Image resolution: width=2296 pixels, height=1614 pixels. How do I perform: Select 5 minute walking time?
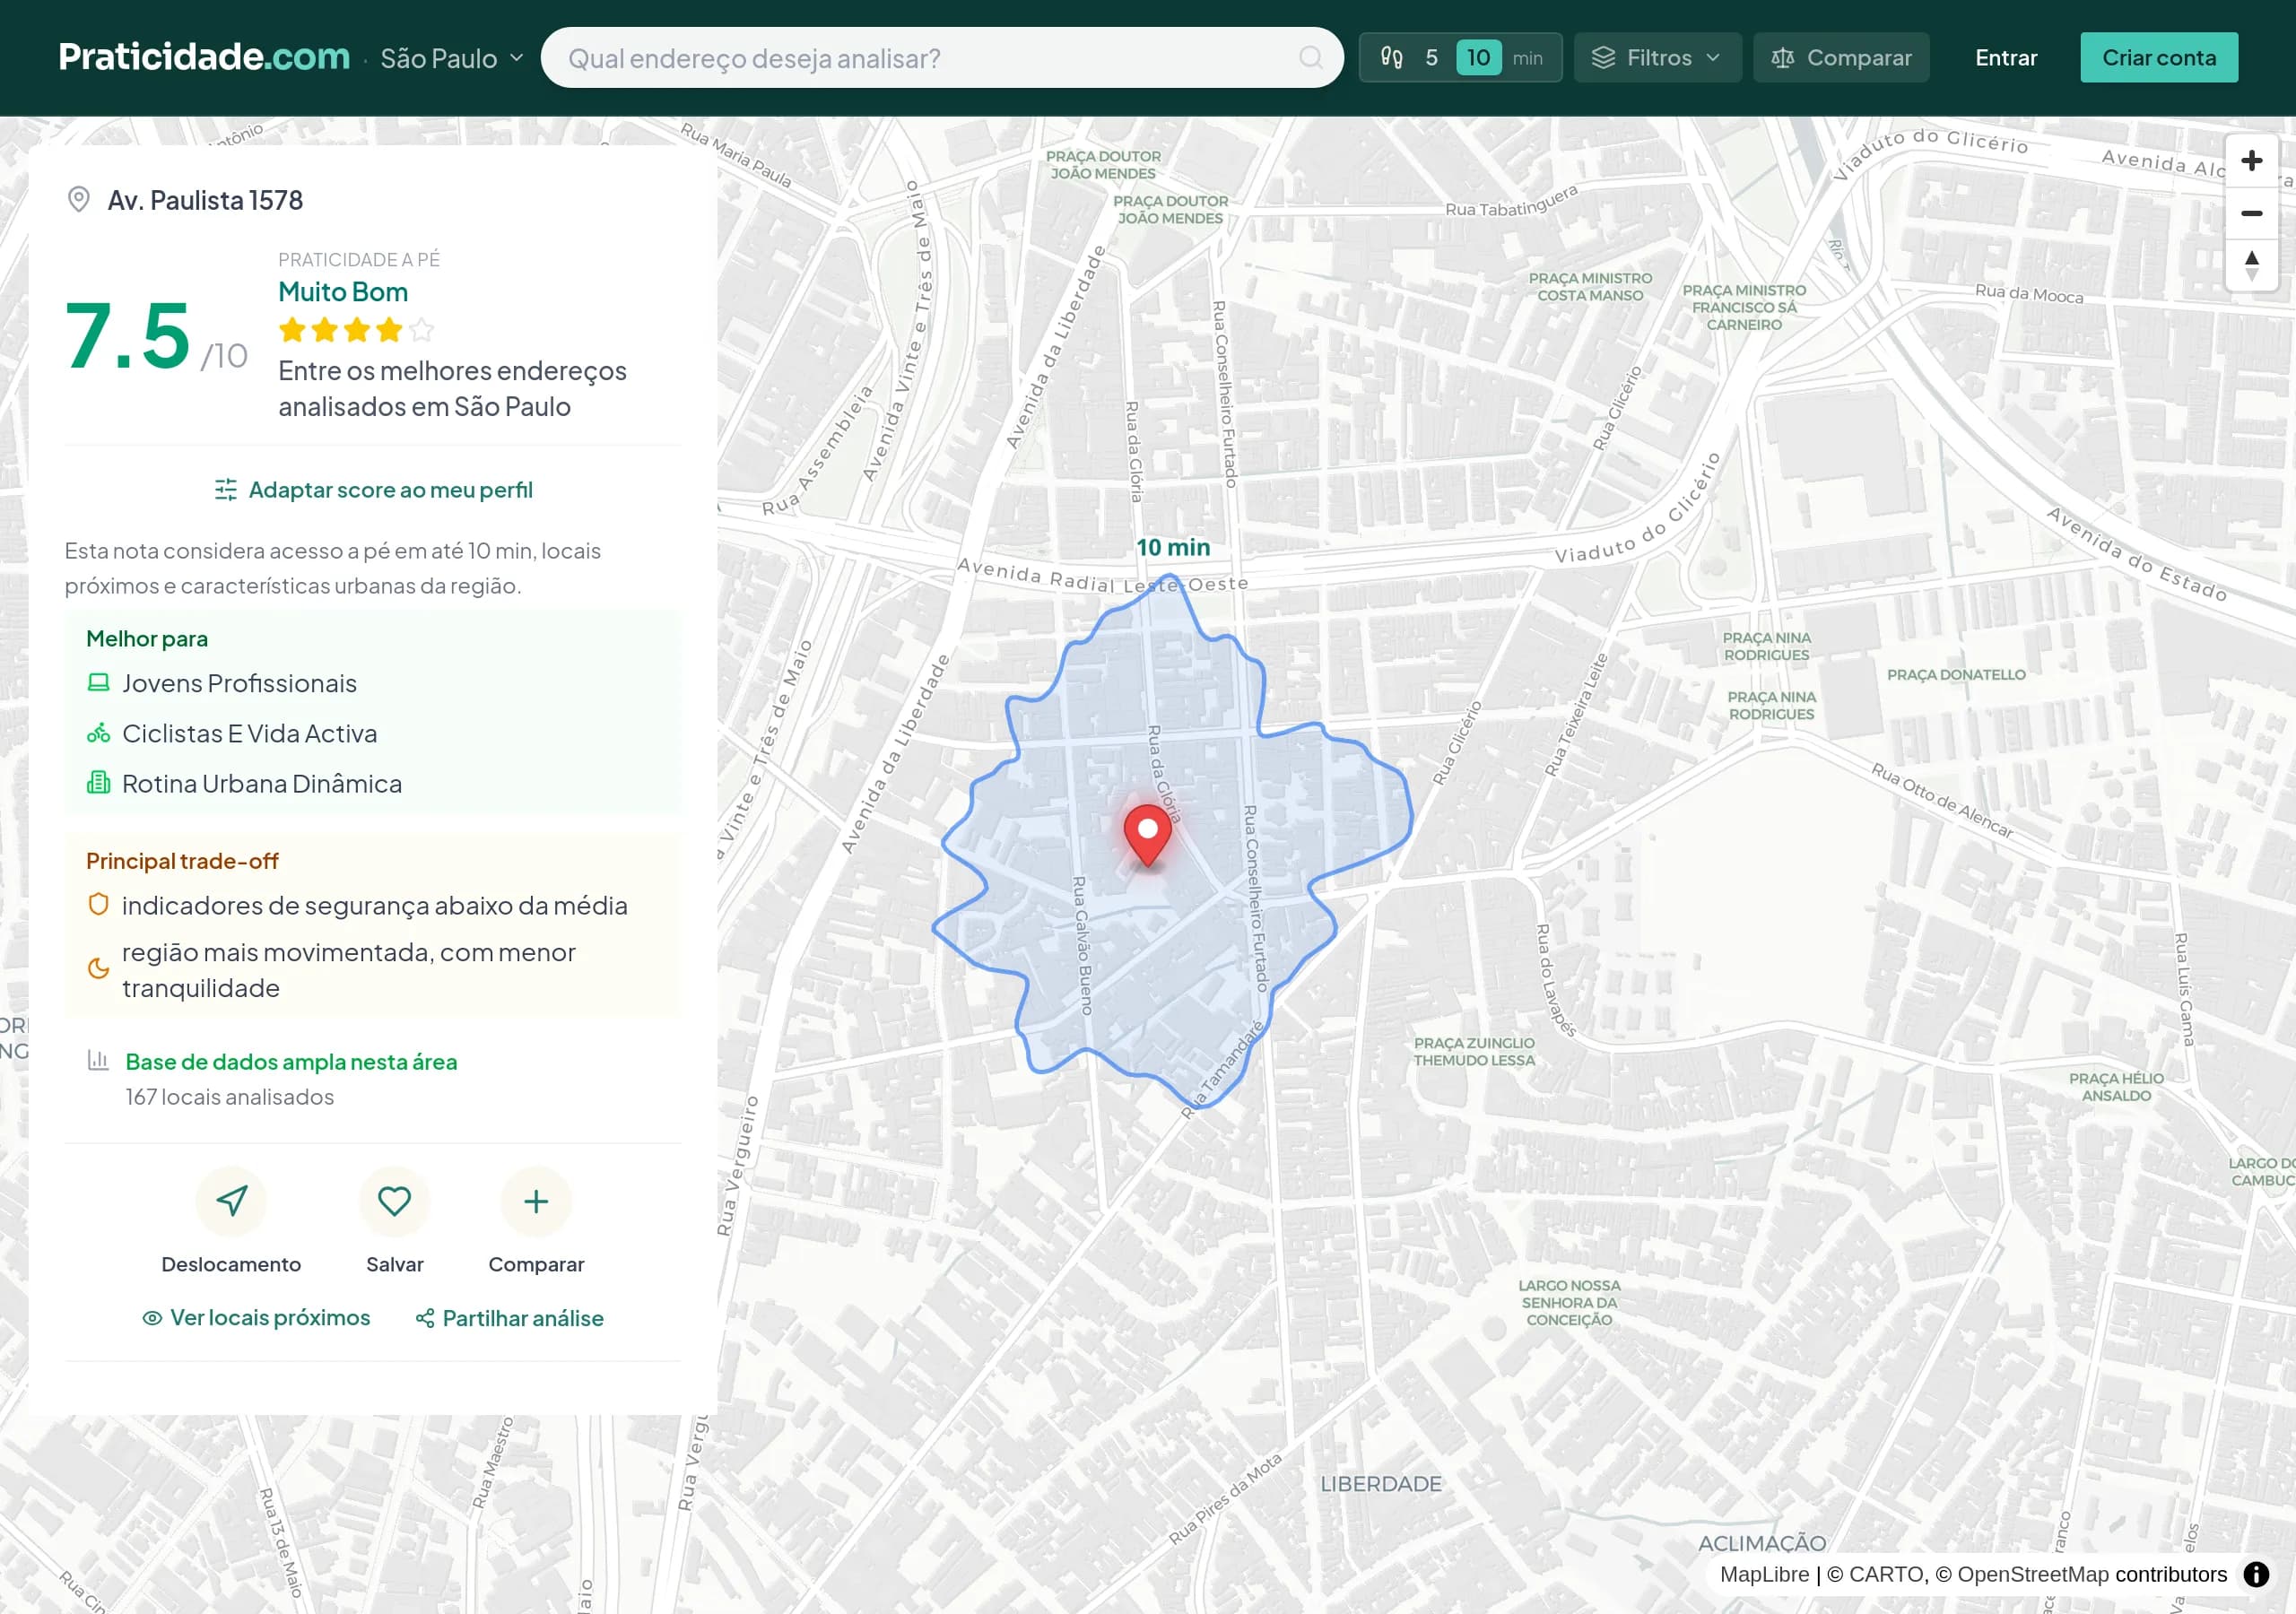(x=1432, y=57)
